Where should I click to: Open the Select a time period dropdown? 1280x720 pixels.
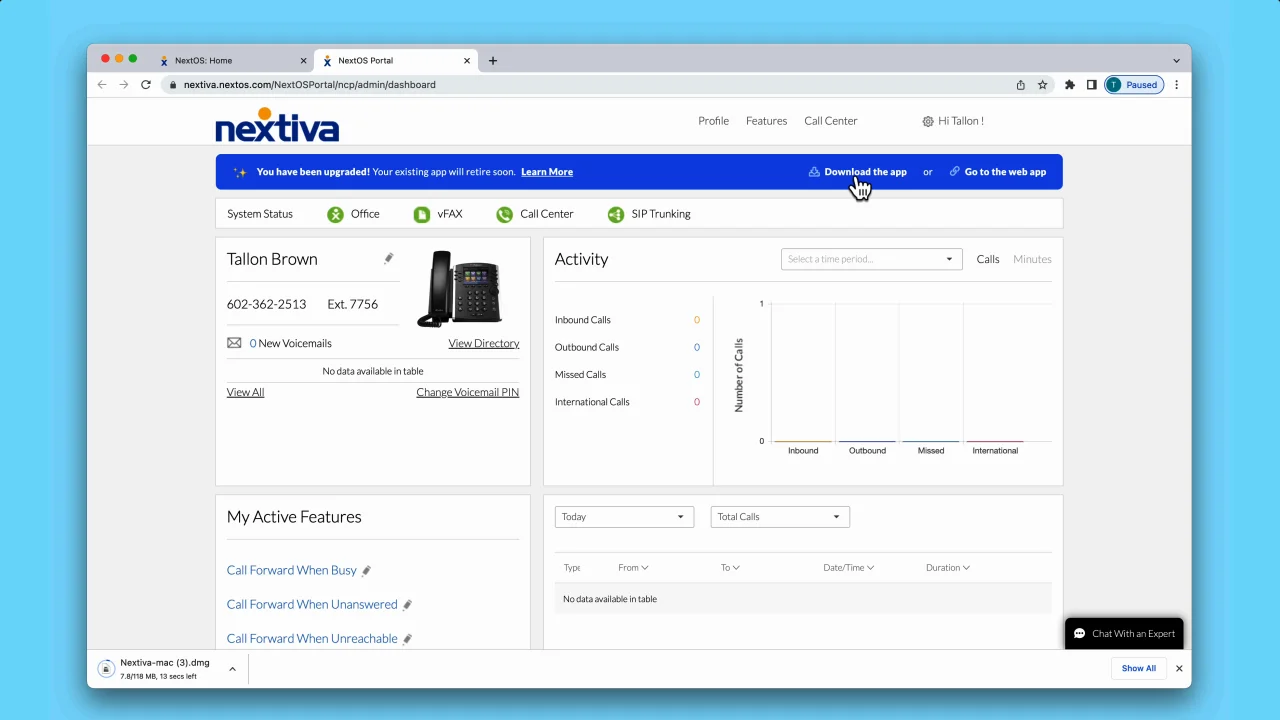(x=871, y=259)
